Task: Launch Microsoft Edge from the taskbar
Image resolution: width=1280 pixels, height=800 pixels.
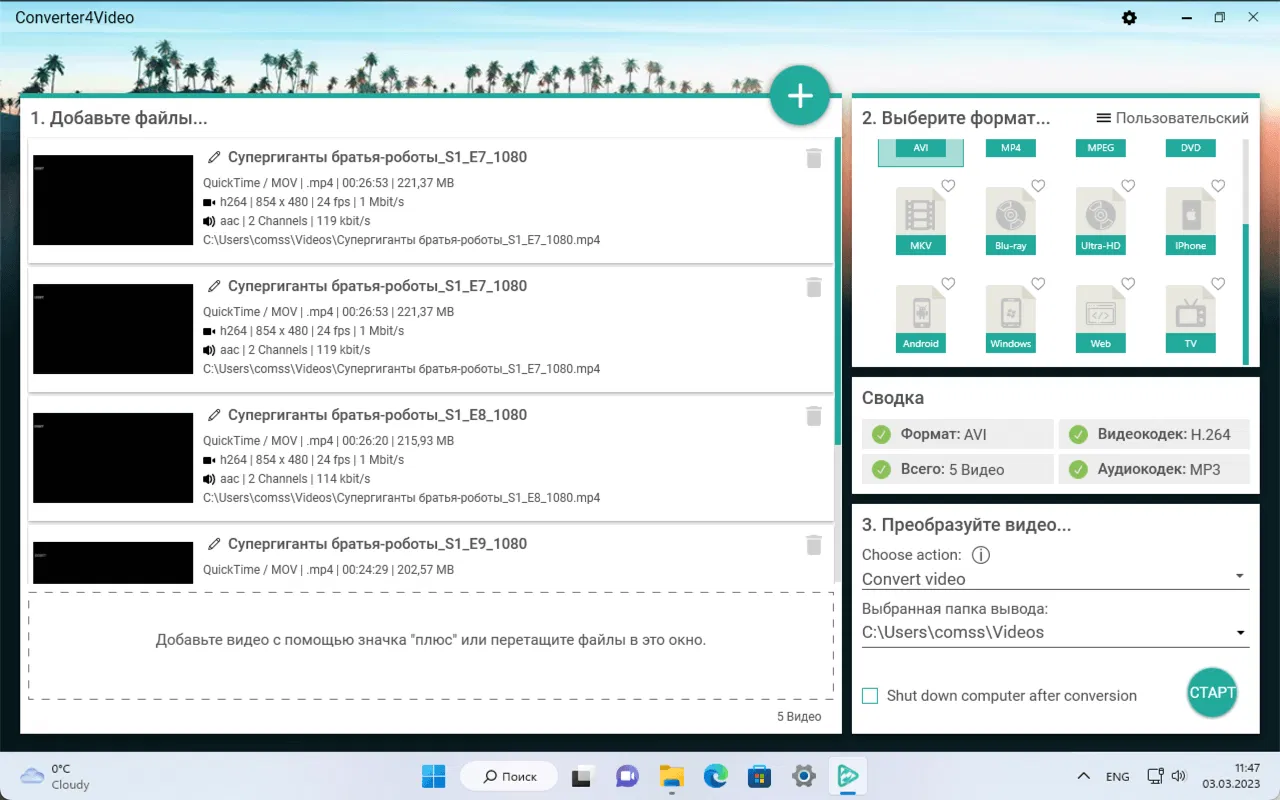Action: pos(715,776)
